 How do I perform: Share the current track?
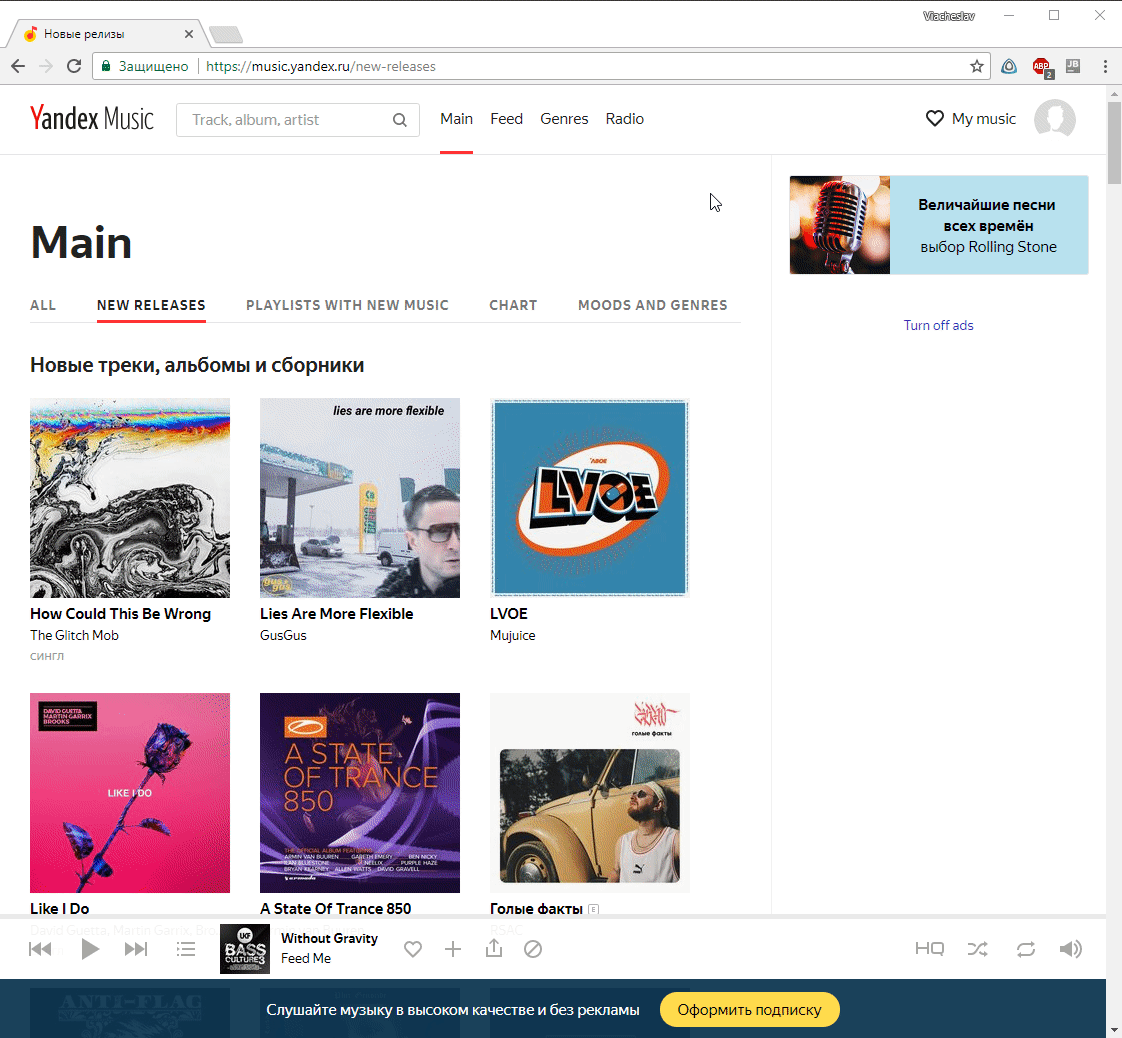494,949
